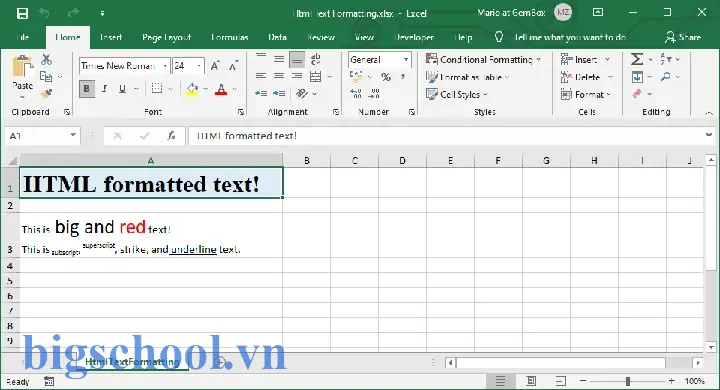This screenshot has width=720, height=390.
Task: Click the Redo arrow icon
Action: coord(73,13)
